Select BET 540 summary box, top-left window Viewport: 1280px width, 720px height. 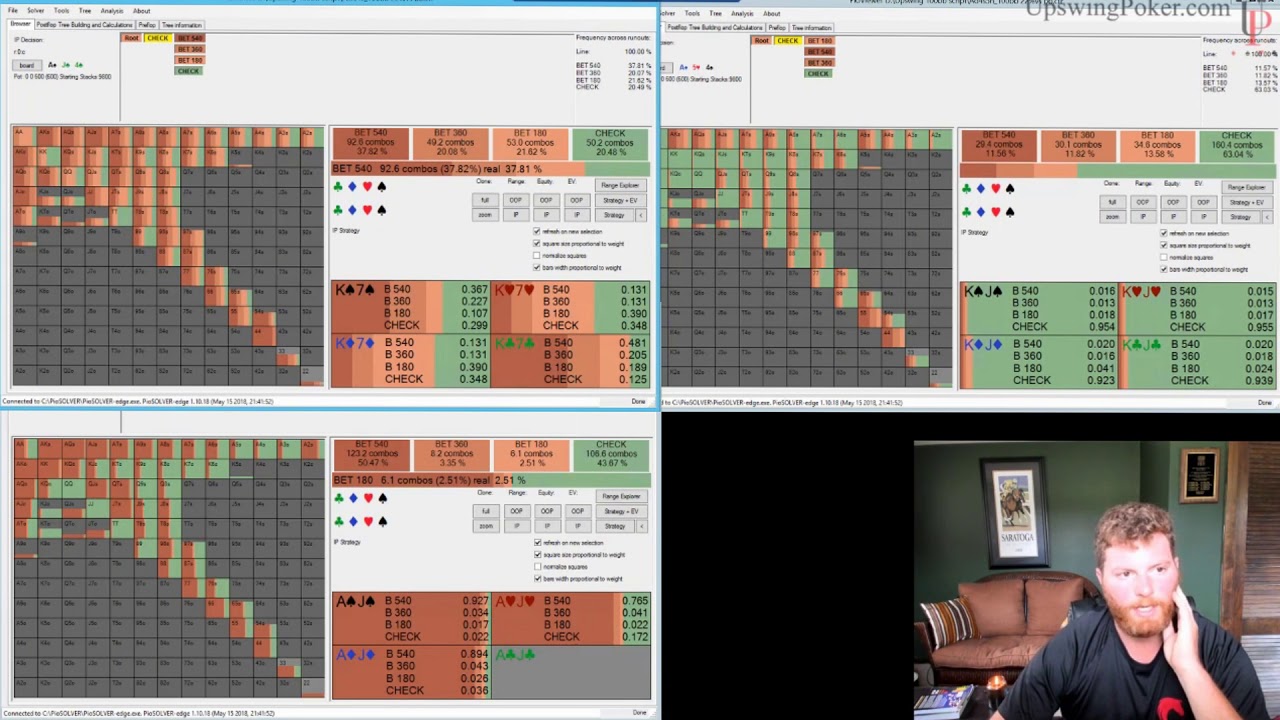(x=371, y=143)
